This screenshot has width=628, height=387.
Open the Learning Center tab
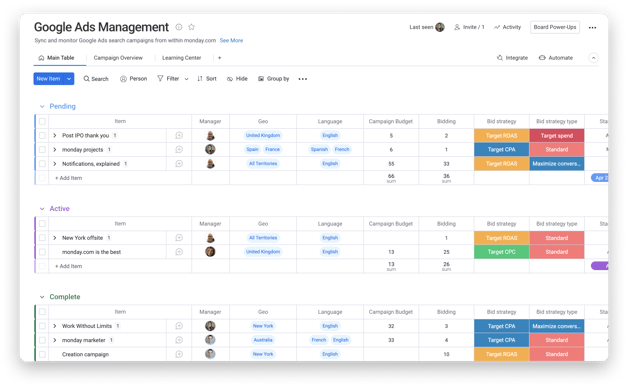(x=181, y=58)
